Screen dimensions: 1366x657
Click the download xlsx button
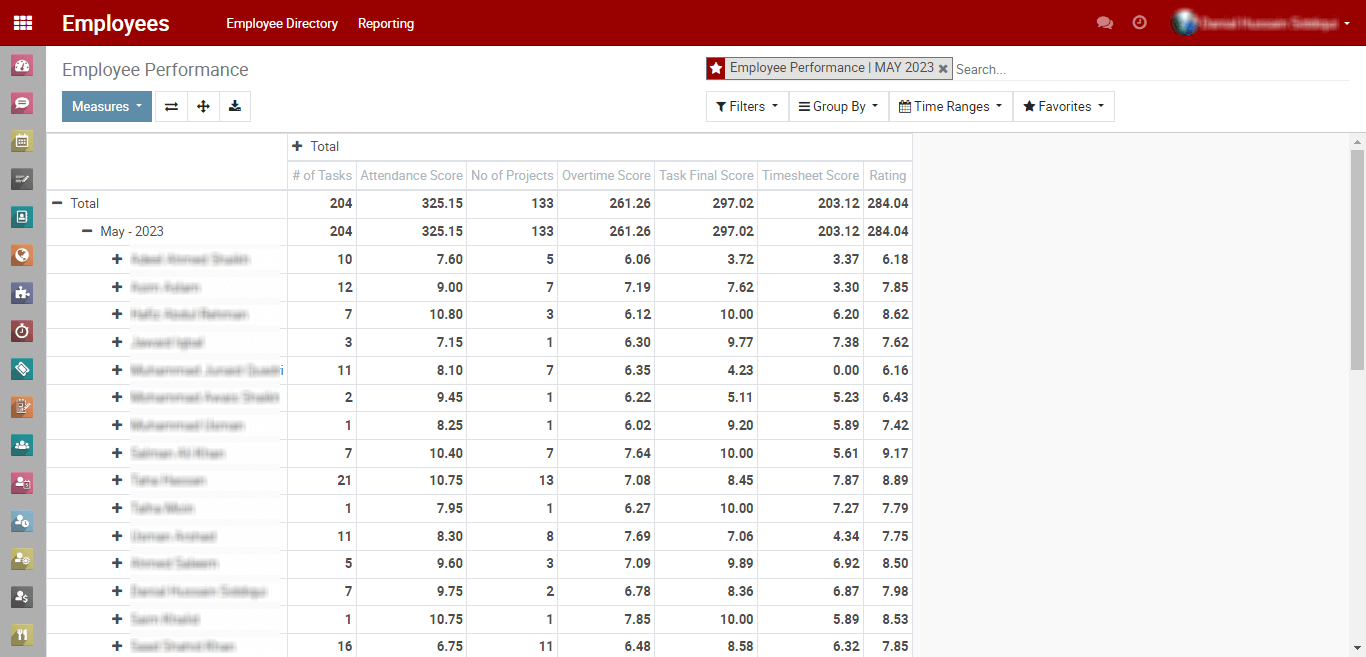[235, 107]
